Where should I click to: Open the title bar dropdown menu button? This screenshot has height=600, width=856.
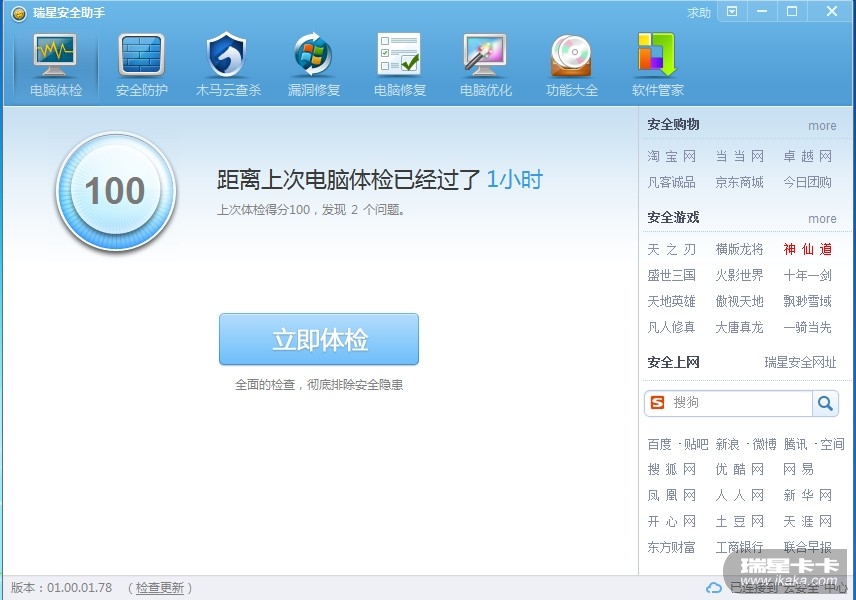point(732,11)
